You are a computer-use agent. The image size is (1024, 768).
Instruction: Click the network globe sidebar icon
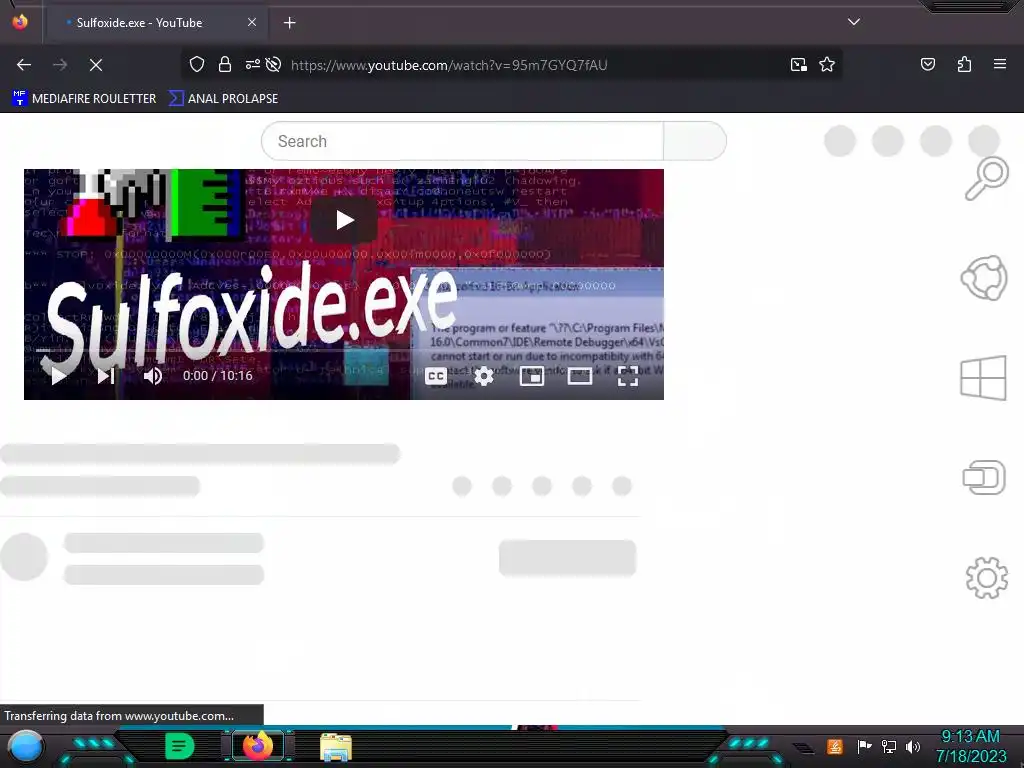pyautogui.click(x=984, y=278)
